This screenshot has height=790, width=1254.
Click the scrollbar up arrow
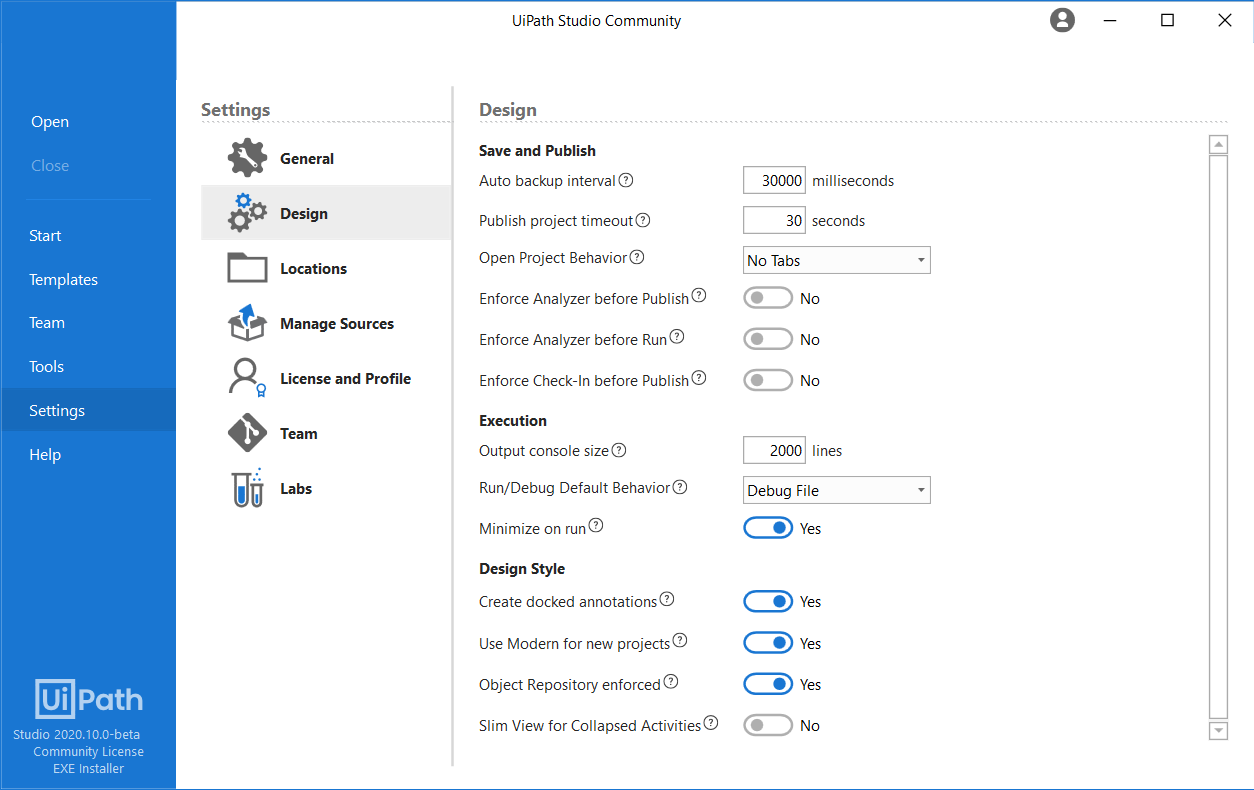(x=1218, y=145)
